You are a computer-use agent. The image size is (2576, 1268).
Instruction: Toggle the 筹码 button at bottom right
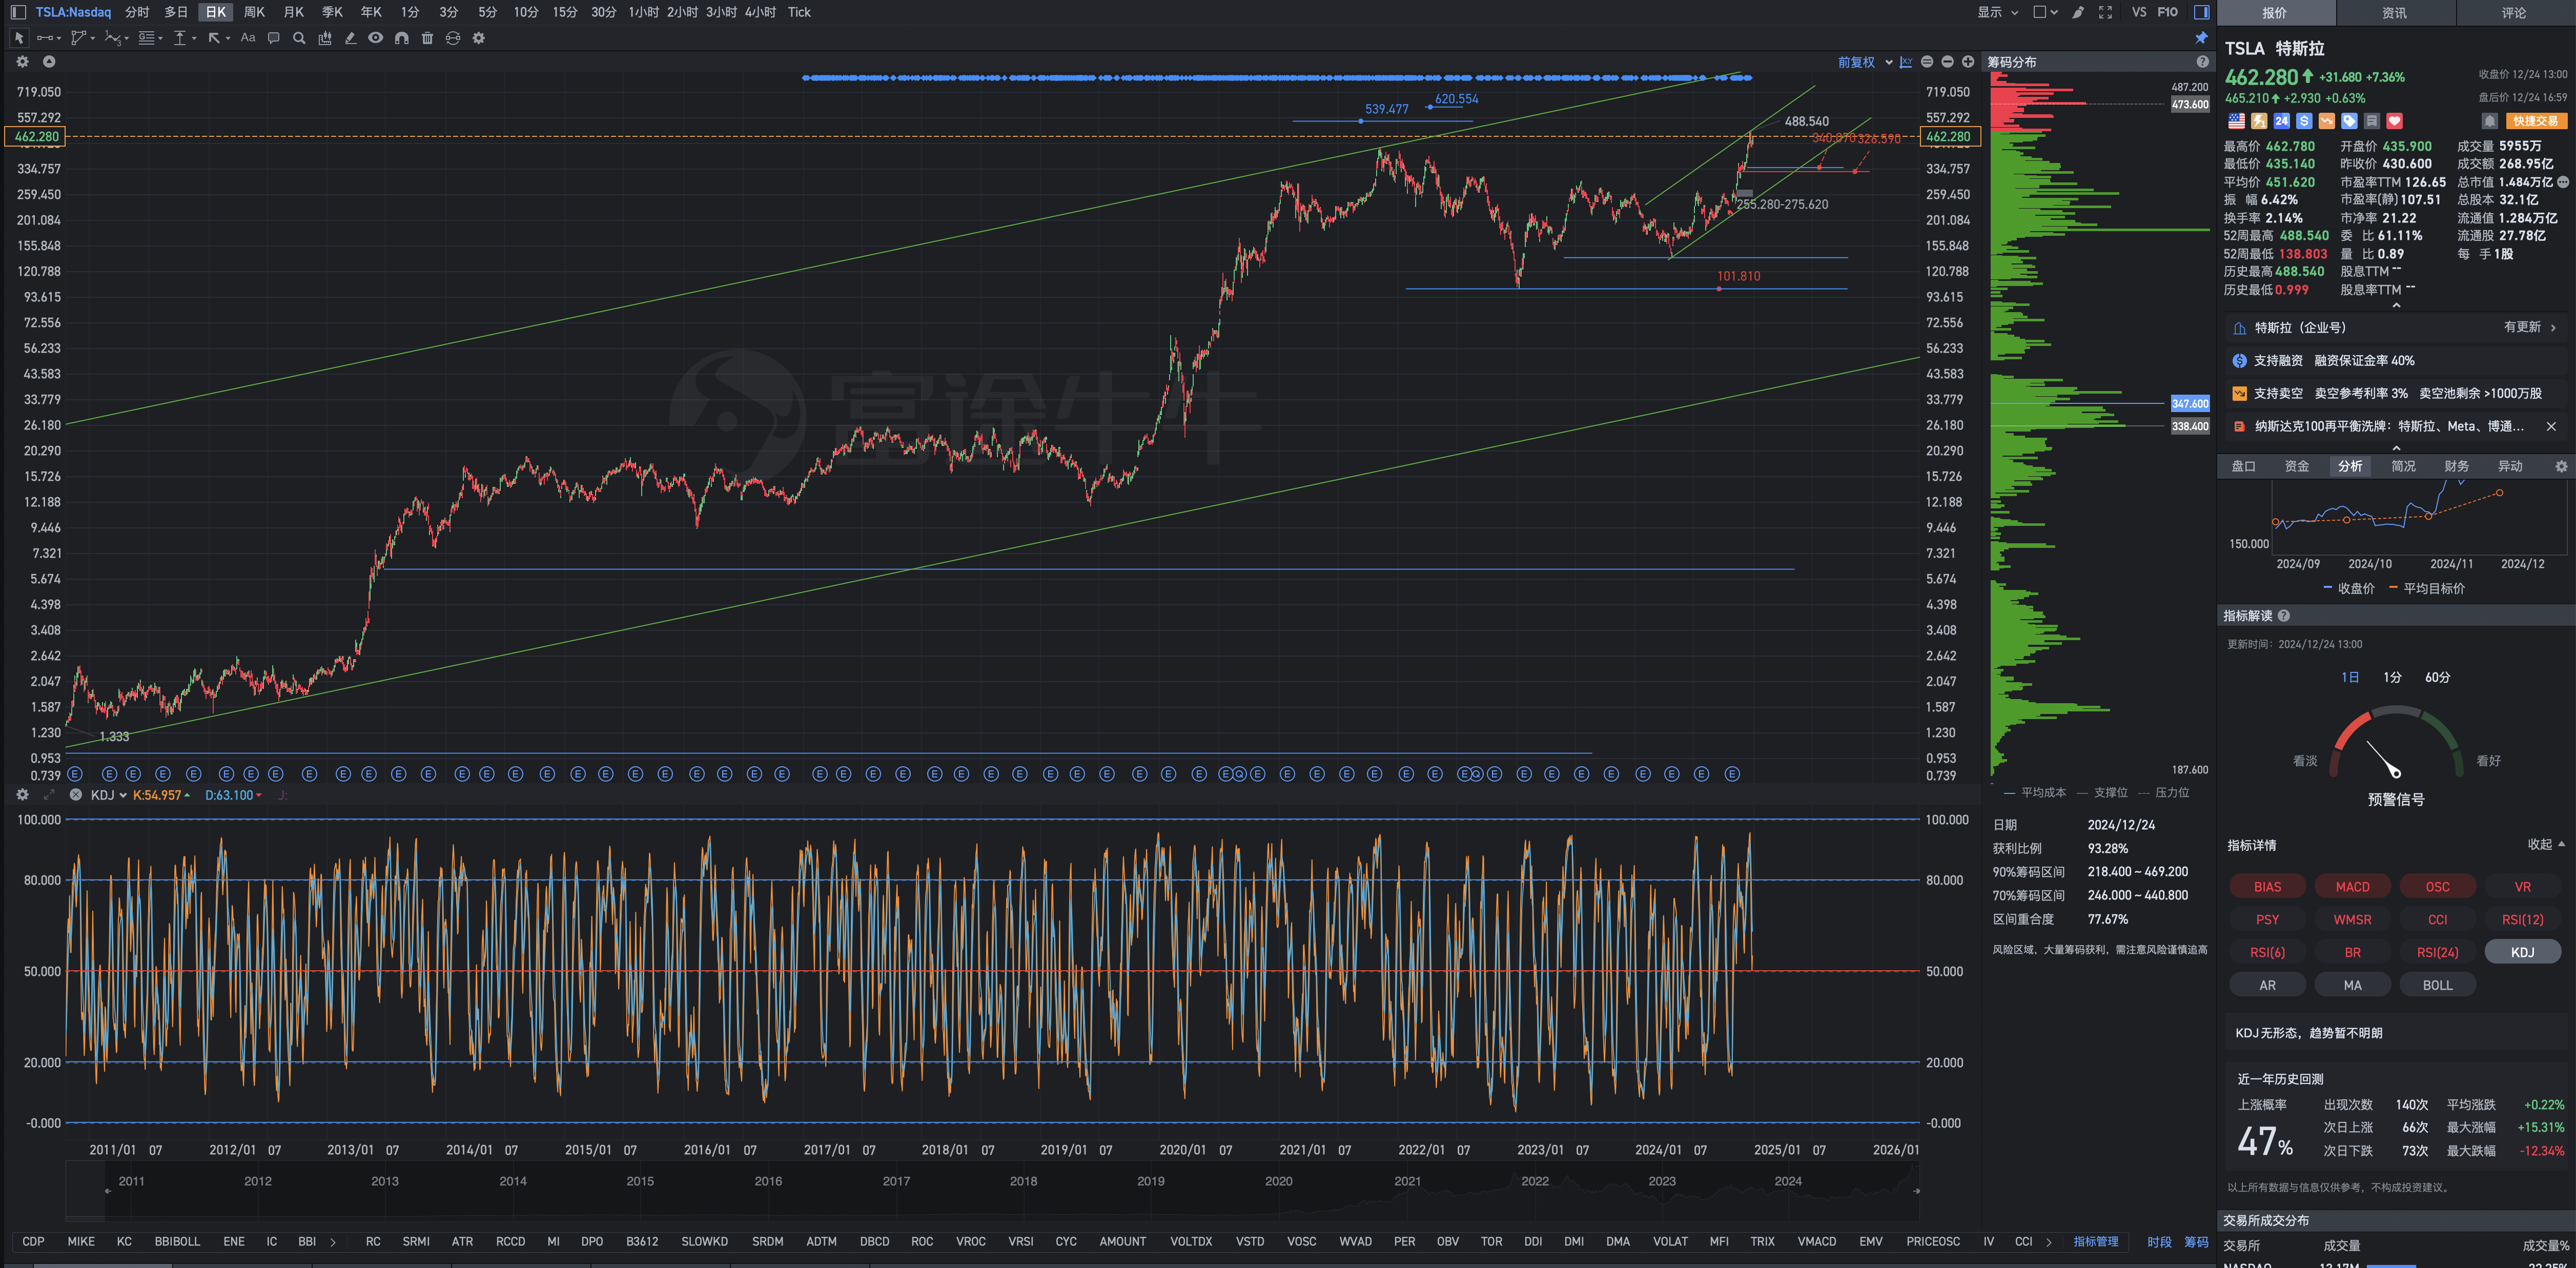coord(2196,1242)
